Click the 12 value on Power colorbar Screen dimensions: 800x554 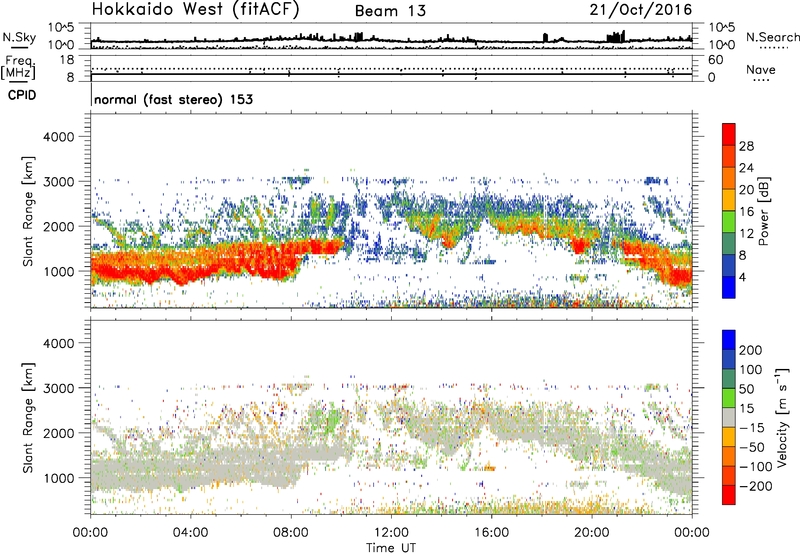[x=746, y=234]
